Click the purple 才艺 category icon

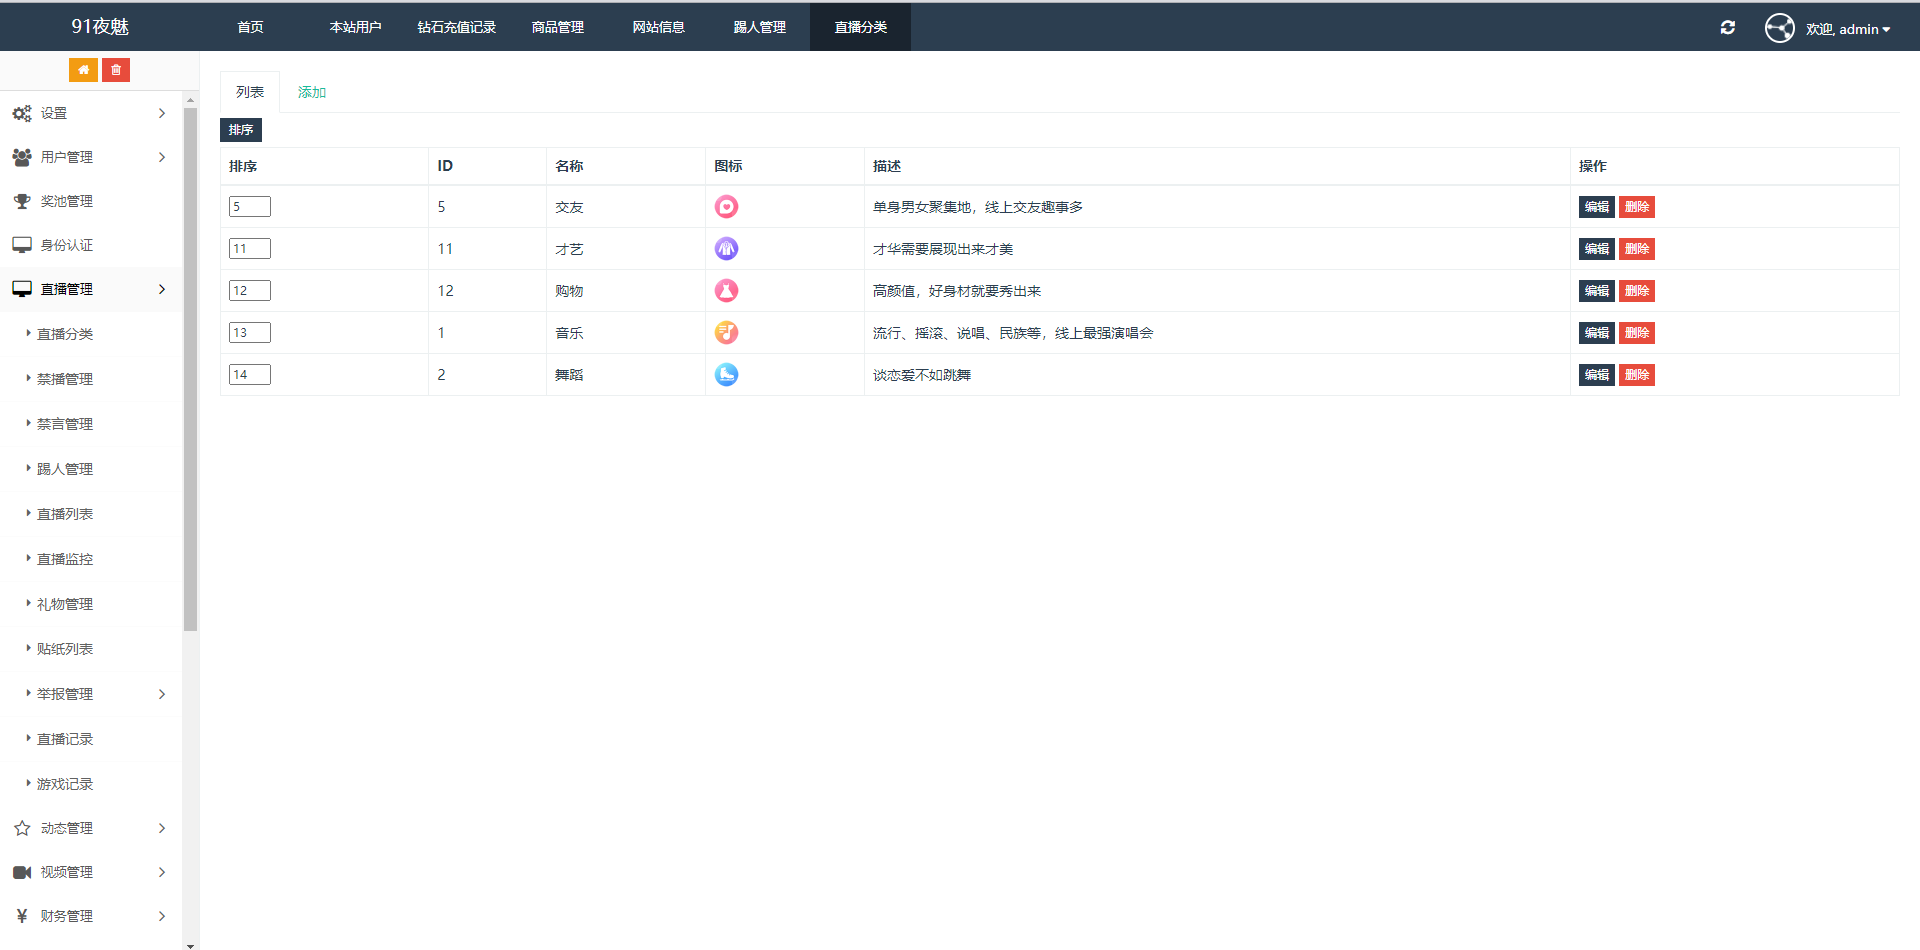726,249
